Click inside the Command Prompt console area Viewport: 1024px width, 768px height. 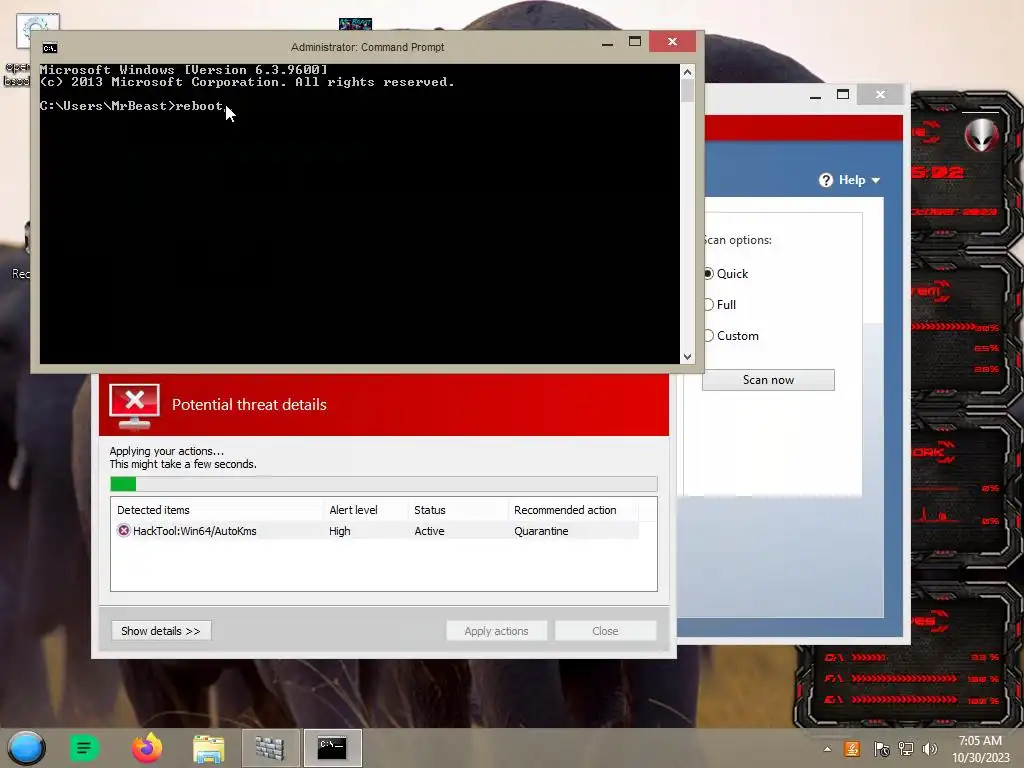(359, 214)
